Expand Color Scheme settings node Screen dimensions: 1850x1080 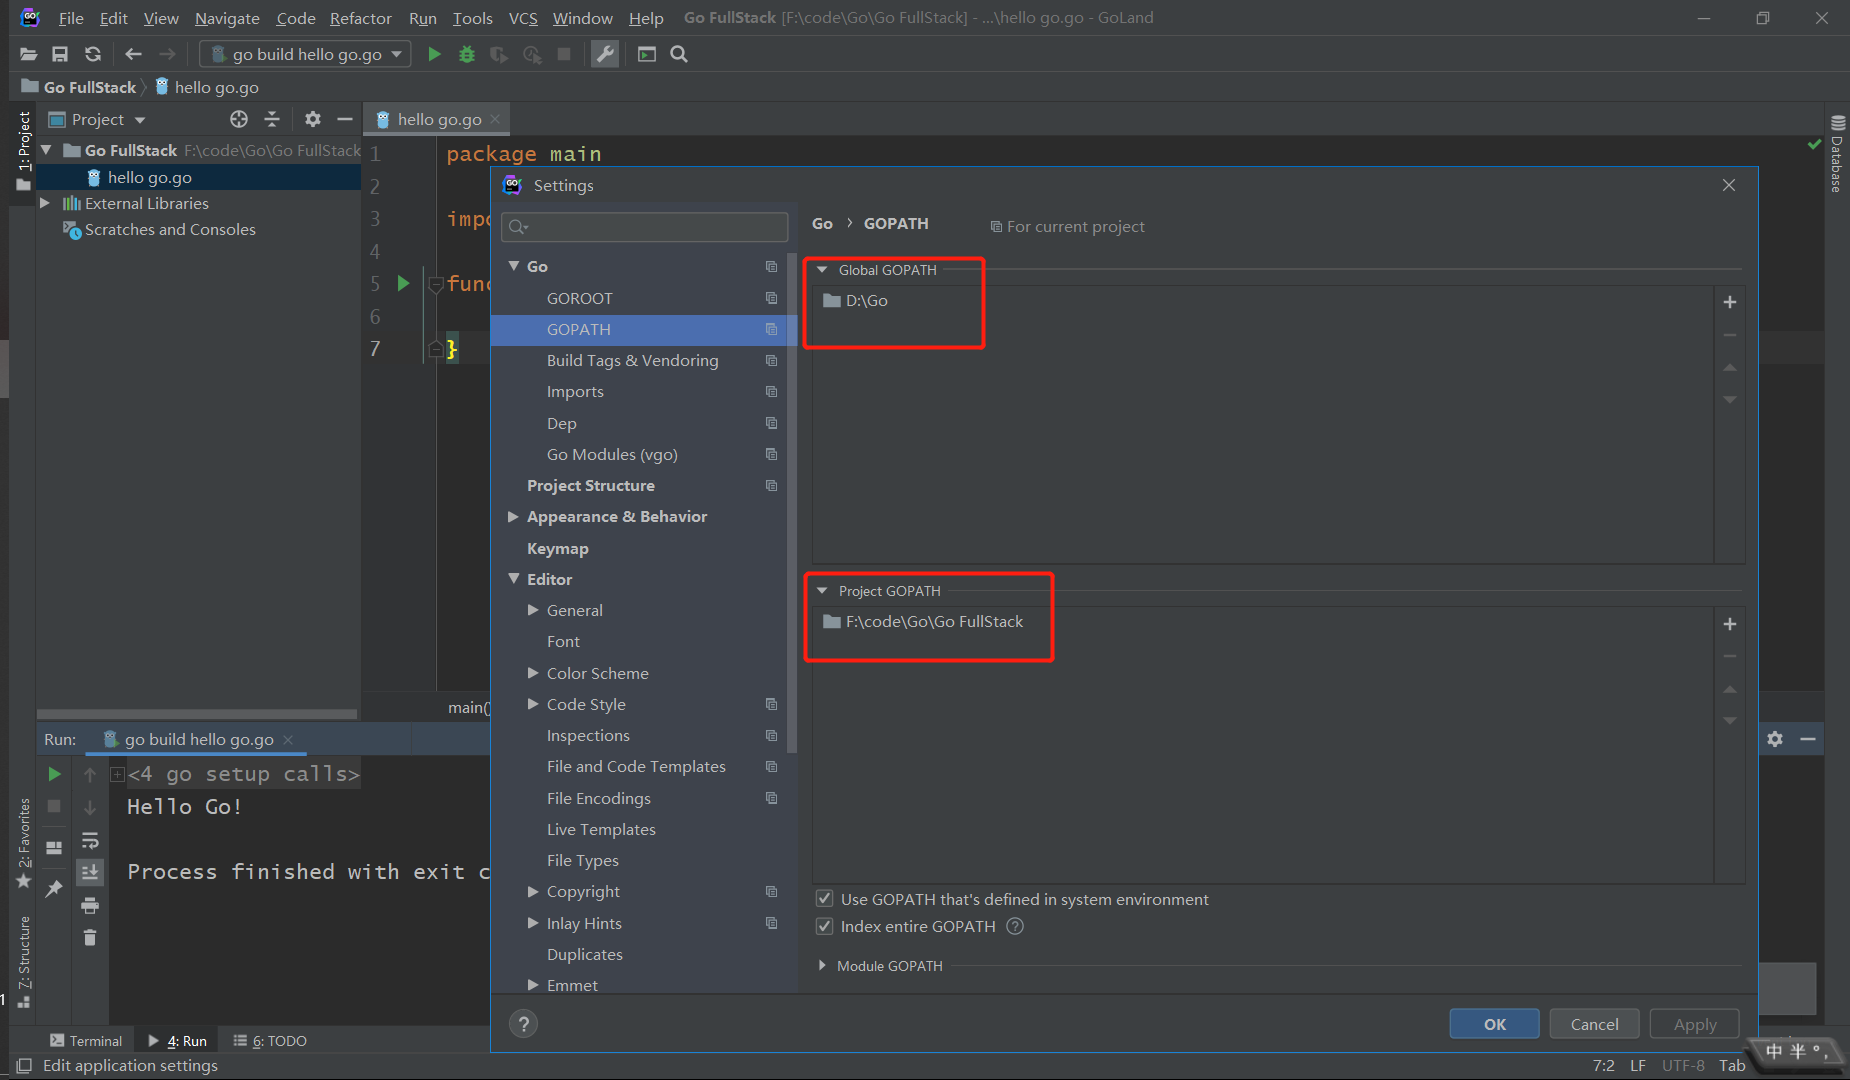pyautogui.click(x=533, y=673)
